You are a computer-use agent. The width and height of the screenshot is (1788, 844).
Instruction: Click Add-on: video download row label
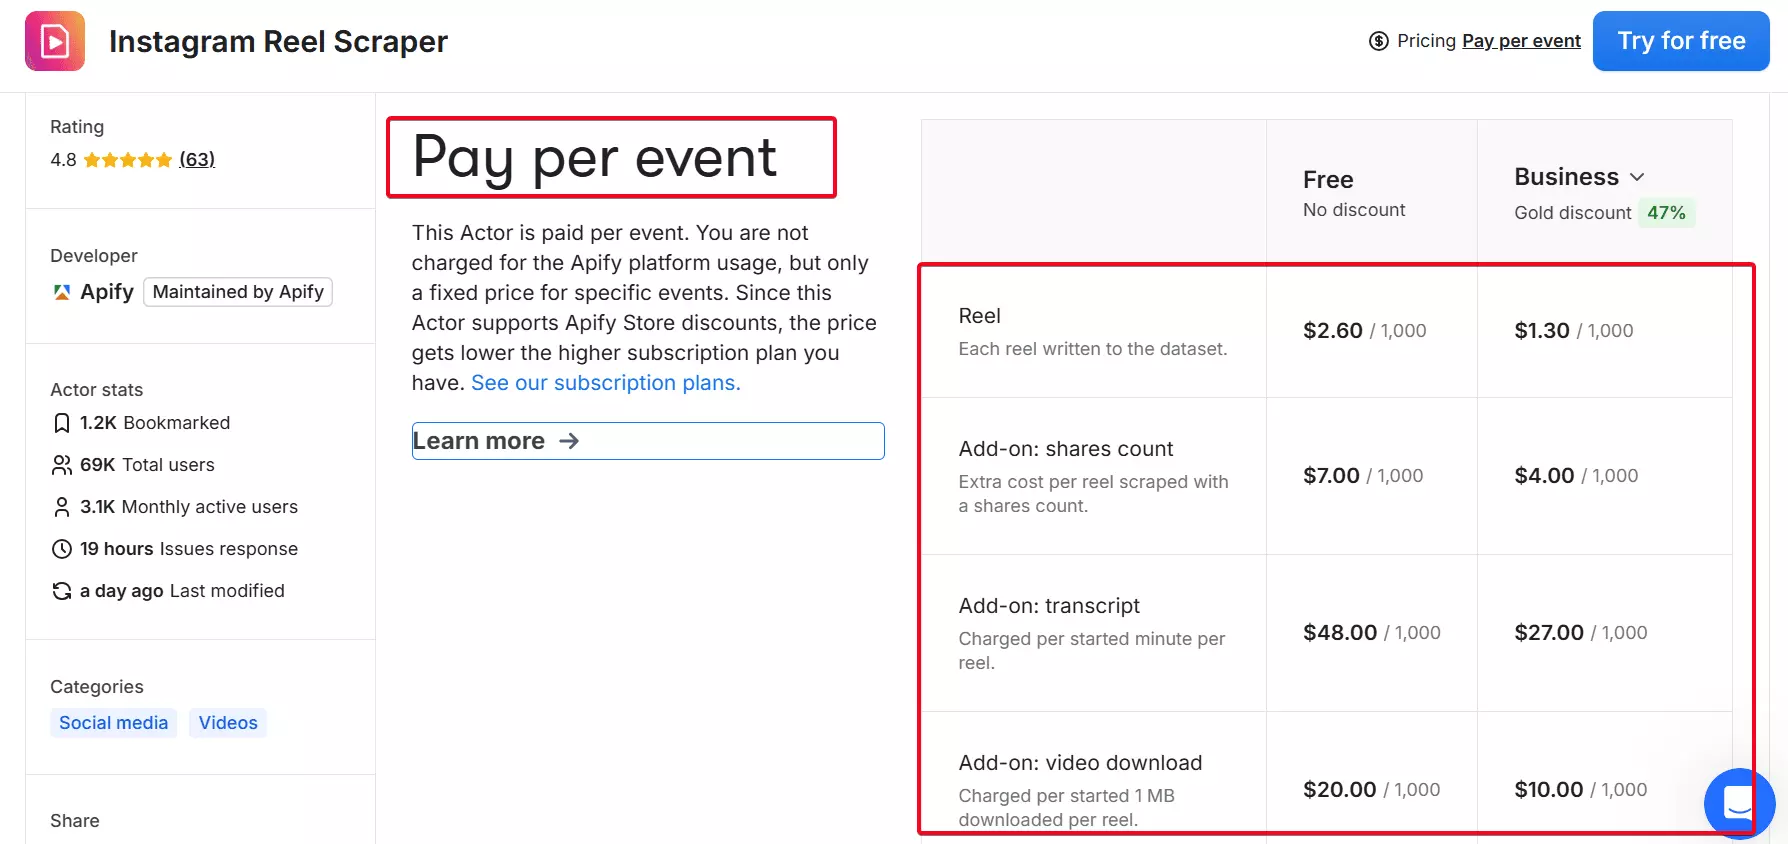[1080, 763]
